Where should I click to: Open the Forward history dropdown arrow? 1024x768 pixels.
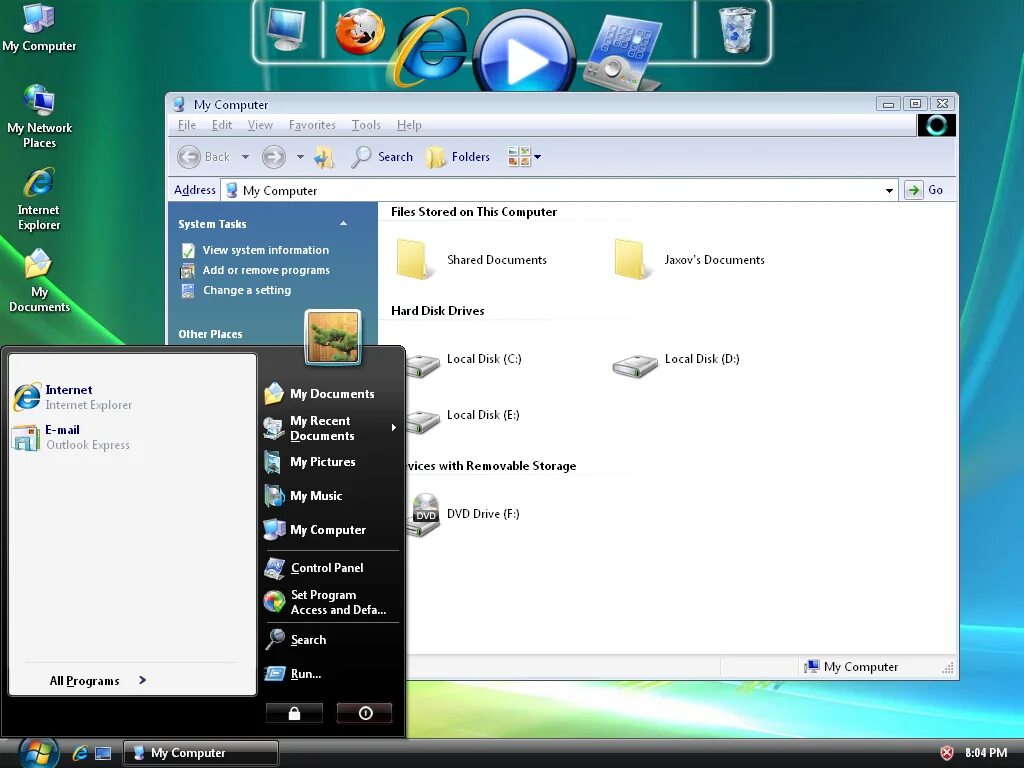pos(300,157)
